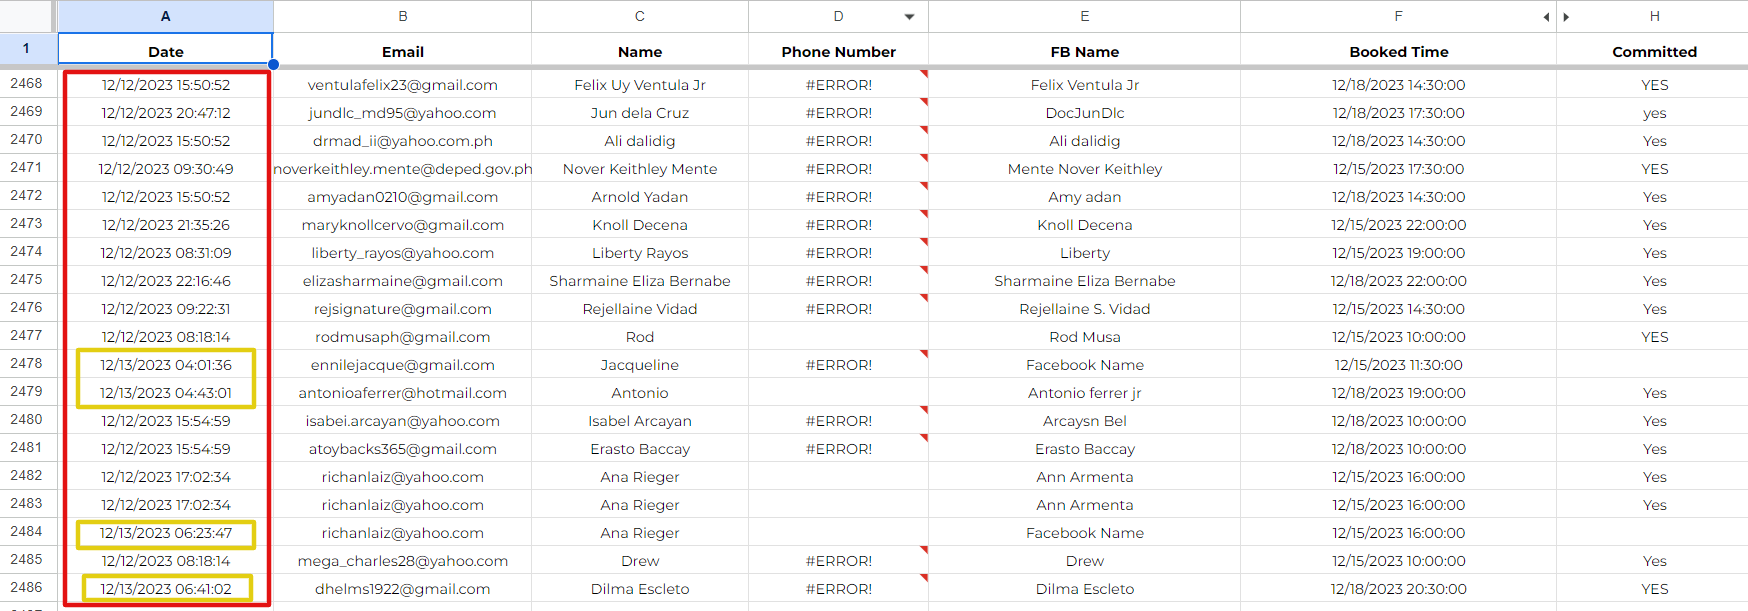
Task: Click the note indicator triangle on row 2478 phone cell
Action: pyautogui.click(x=924, y=354)
